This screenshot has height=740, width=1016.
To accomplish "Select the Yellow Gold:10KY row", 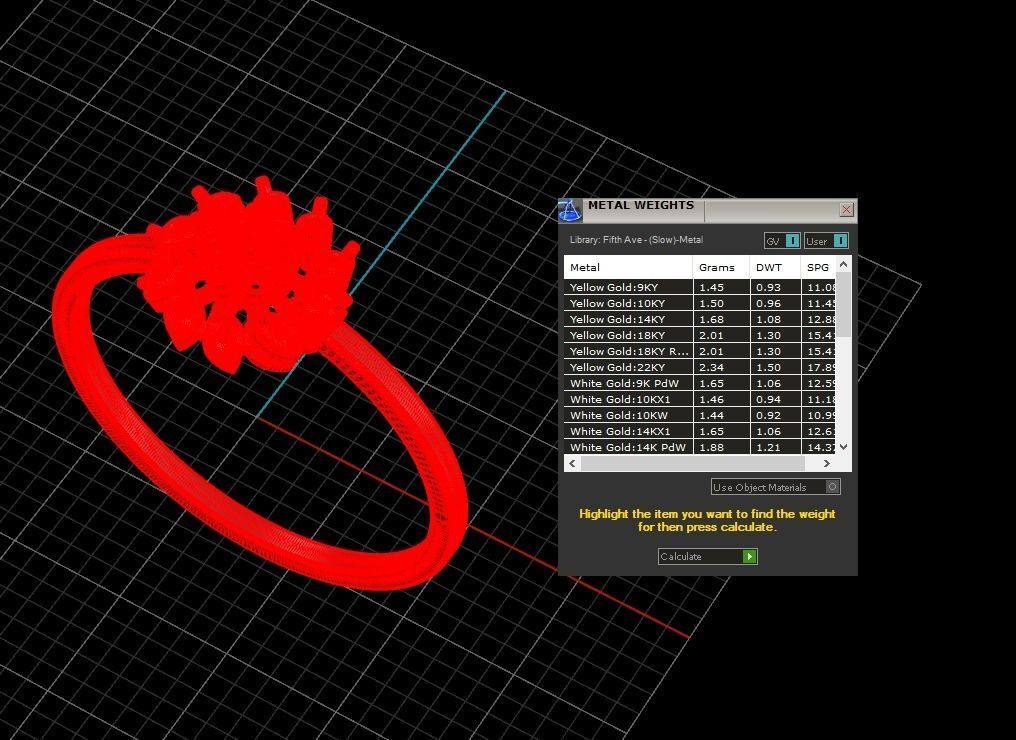I will click(700, 303).
